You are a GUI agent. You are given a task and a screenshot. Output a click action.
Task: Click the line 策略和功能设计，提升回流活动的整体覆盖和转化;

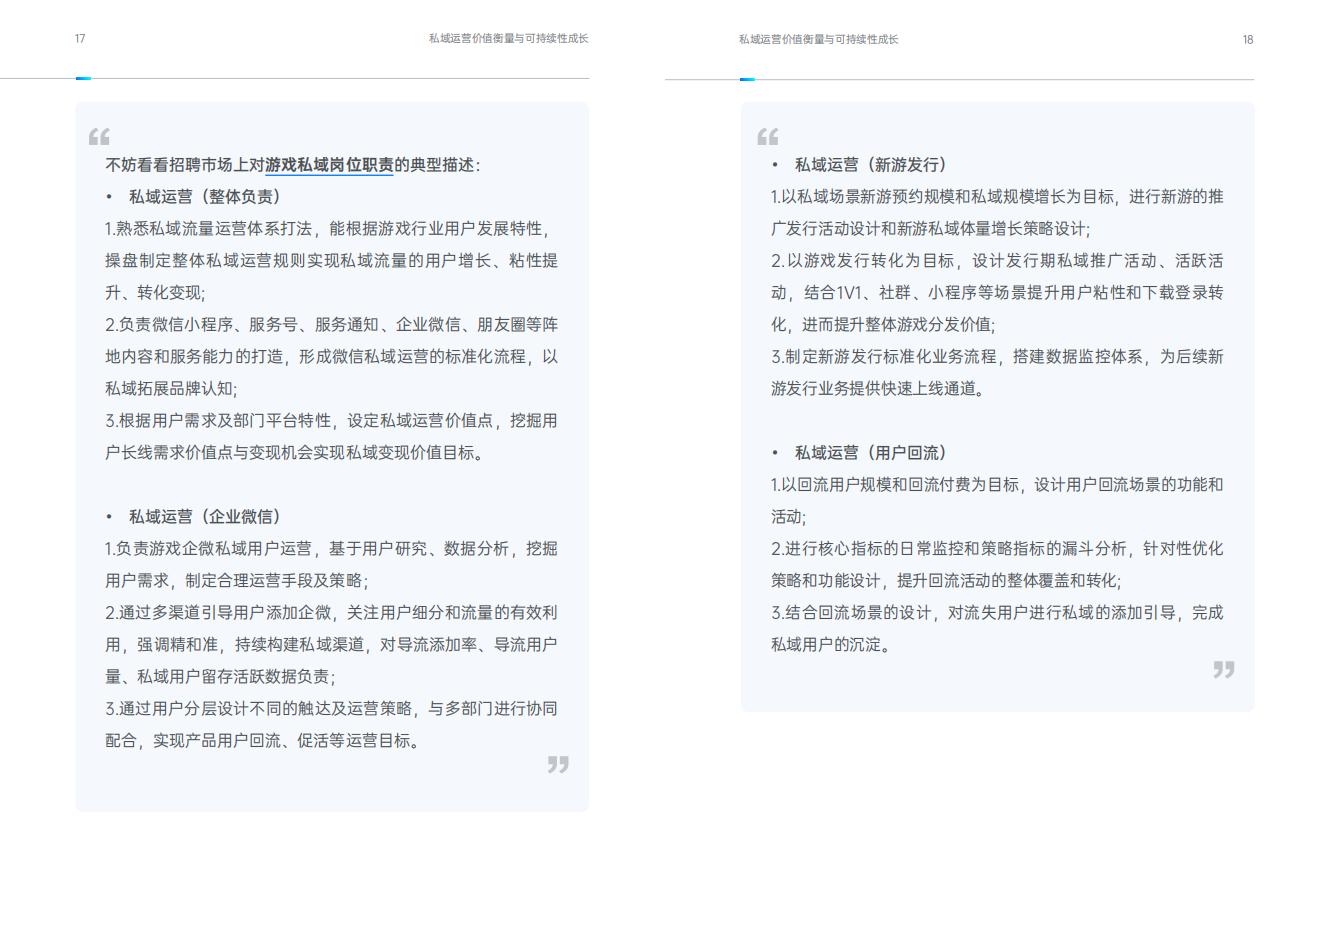coord(946,581)
